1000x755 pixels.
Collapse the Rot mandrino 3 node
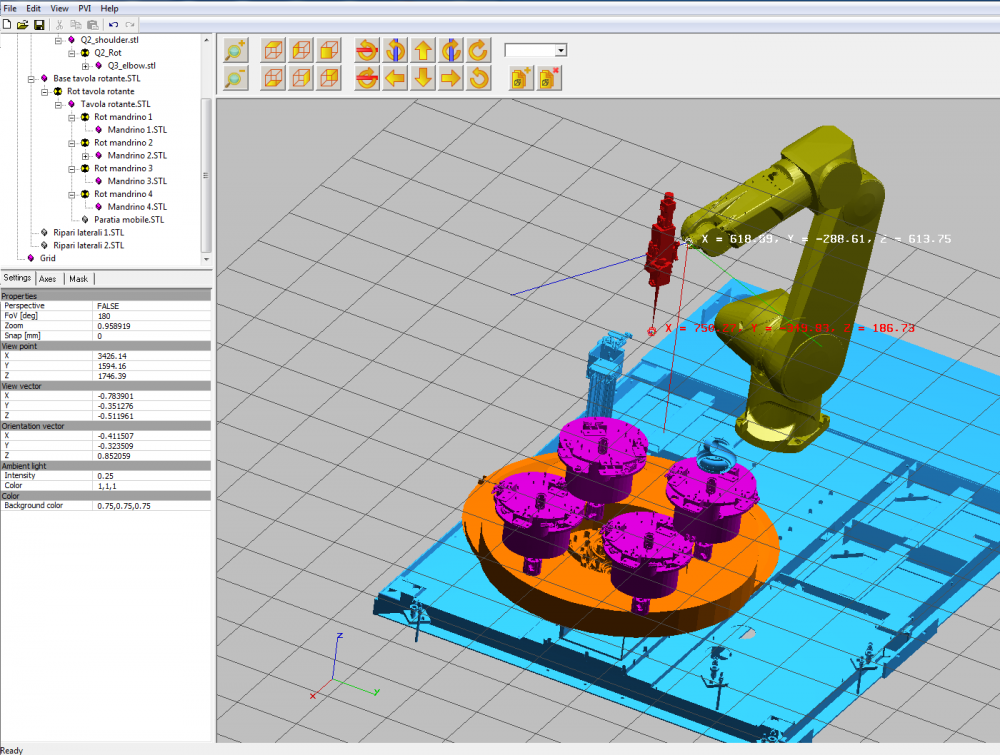[x=72, y=169]
